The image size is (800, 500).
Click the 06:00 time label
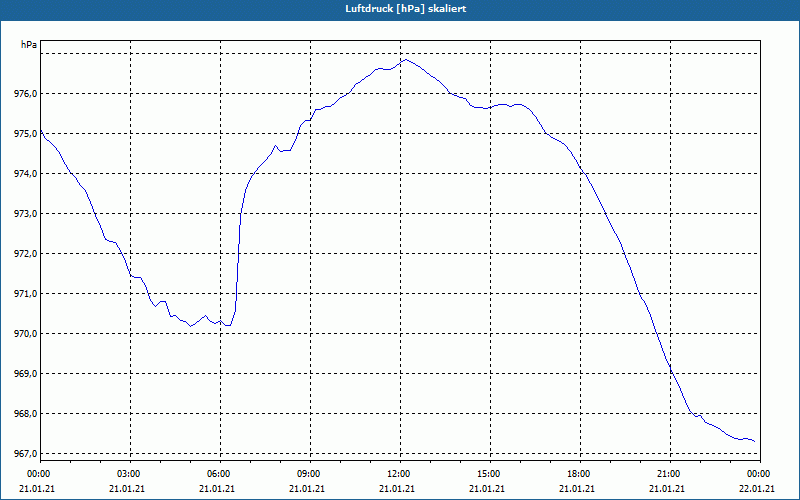220,474
